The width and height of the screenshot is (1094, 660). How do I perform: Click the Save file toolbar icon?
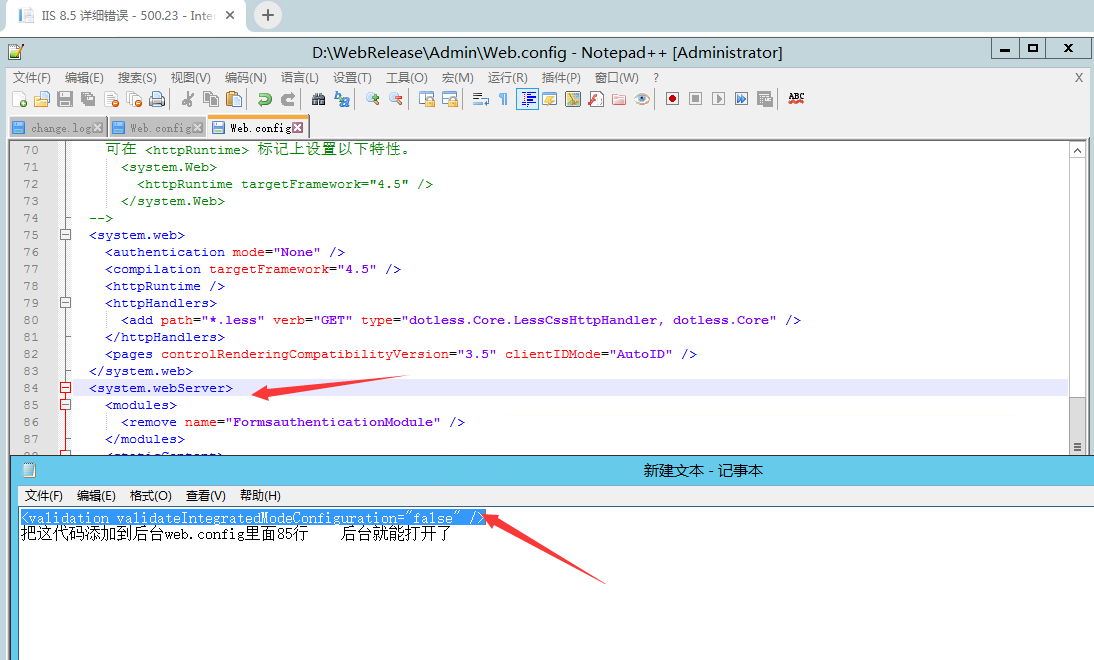click(65, 99)
